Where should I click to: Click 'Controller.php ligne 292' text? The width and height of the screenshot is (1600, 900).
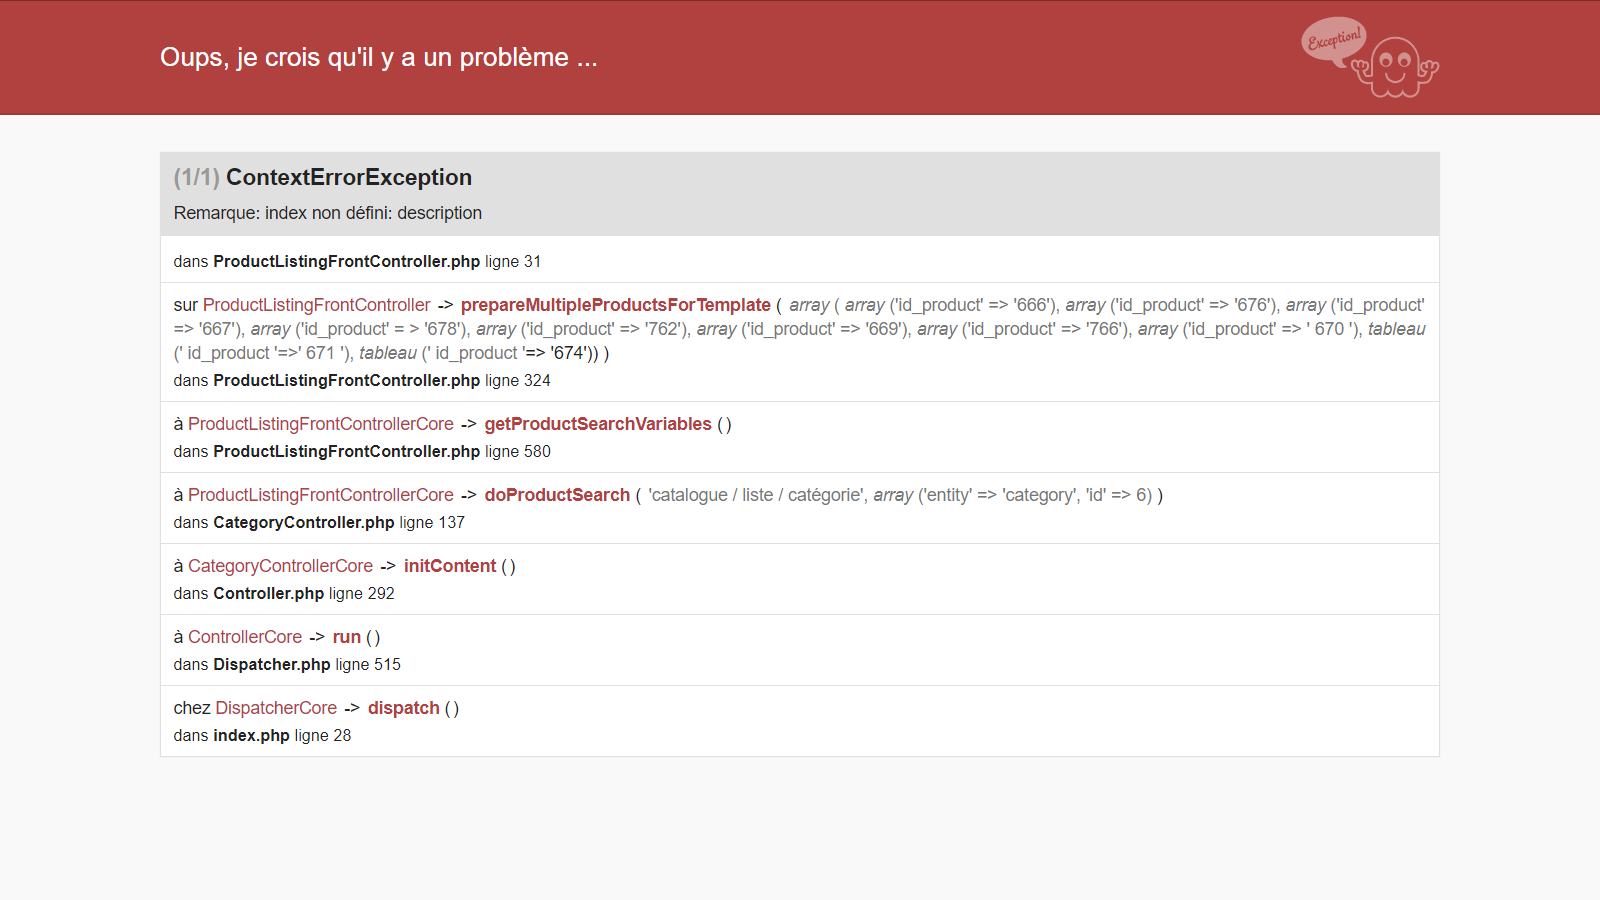pos(304,593)
